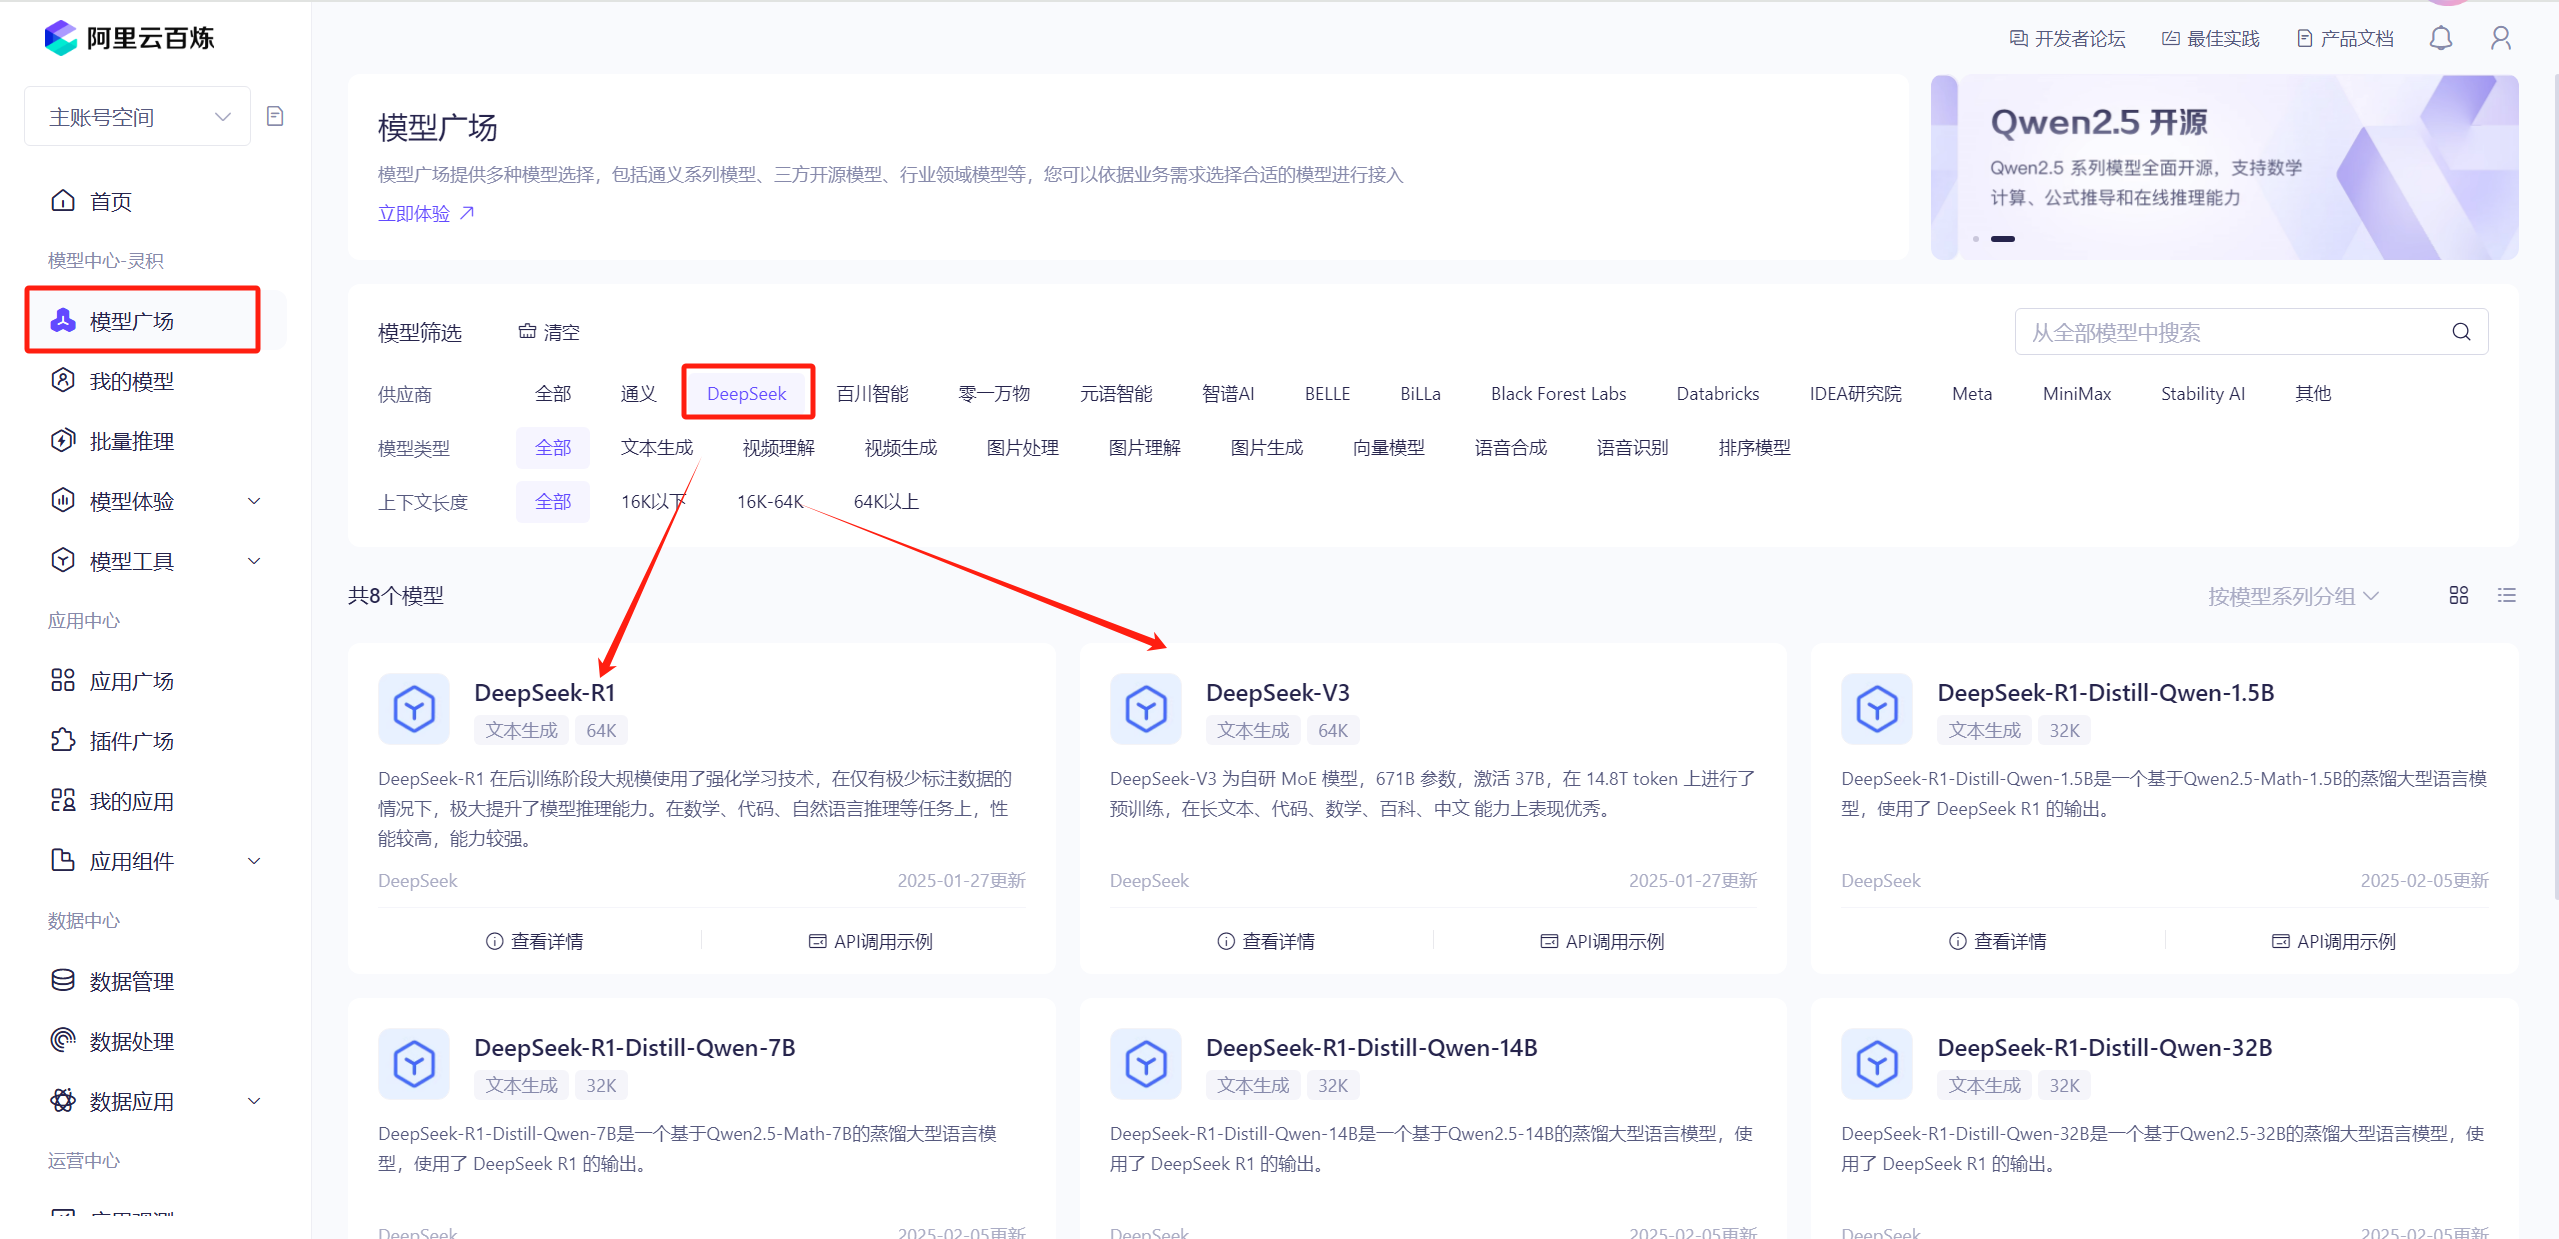Open the 主账号空间 workspace dropdown
Viewport: 2559px width, 1239px height.
click(138, 117)
